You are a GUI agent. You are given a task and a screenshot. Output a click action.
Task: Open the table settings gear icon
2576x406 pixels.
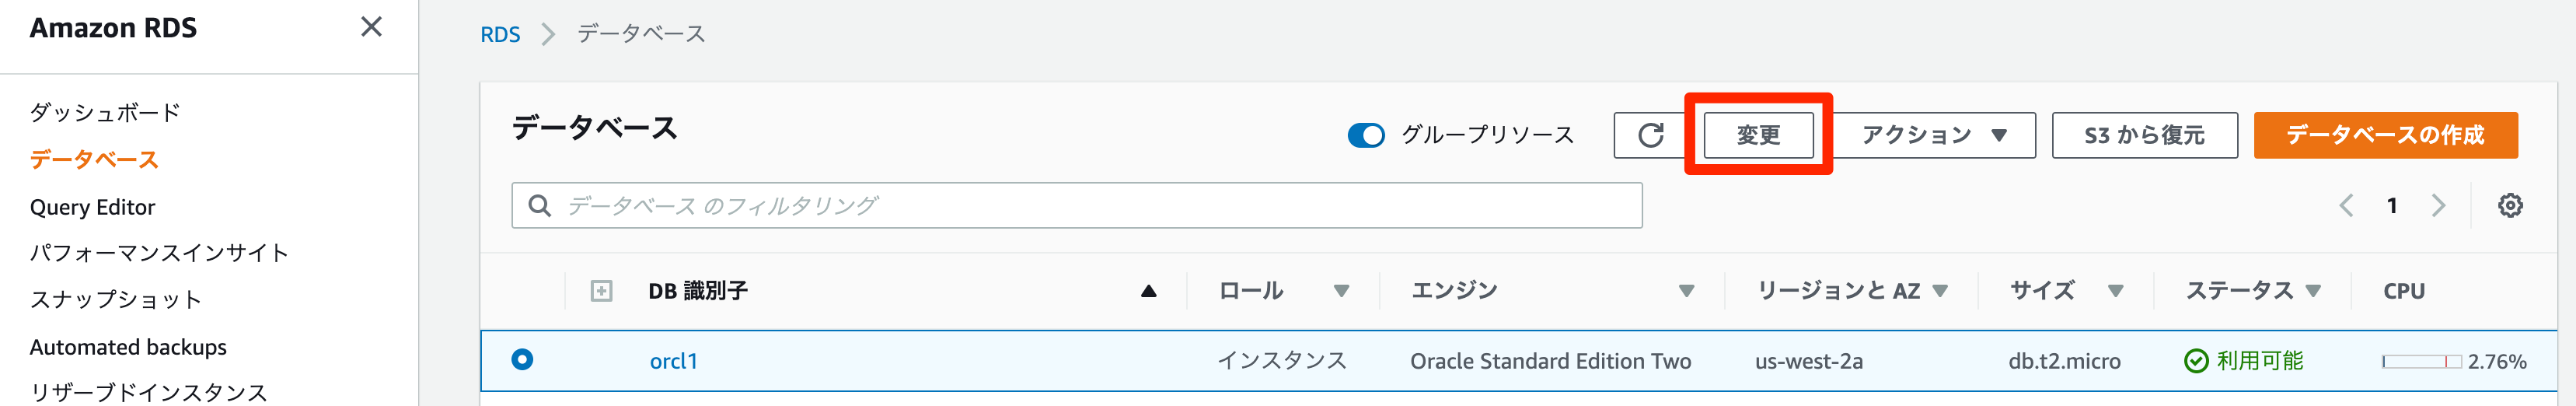pyautogui.click(x=2510, y=206)
